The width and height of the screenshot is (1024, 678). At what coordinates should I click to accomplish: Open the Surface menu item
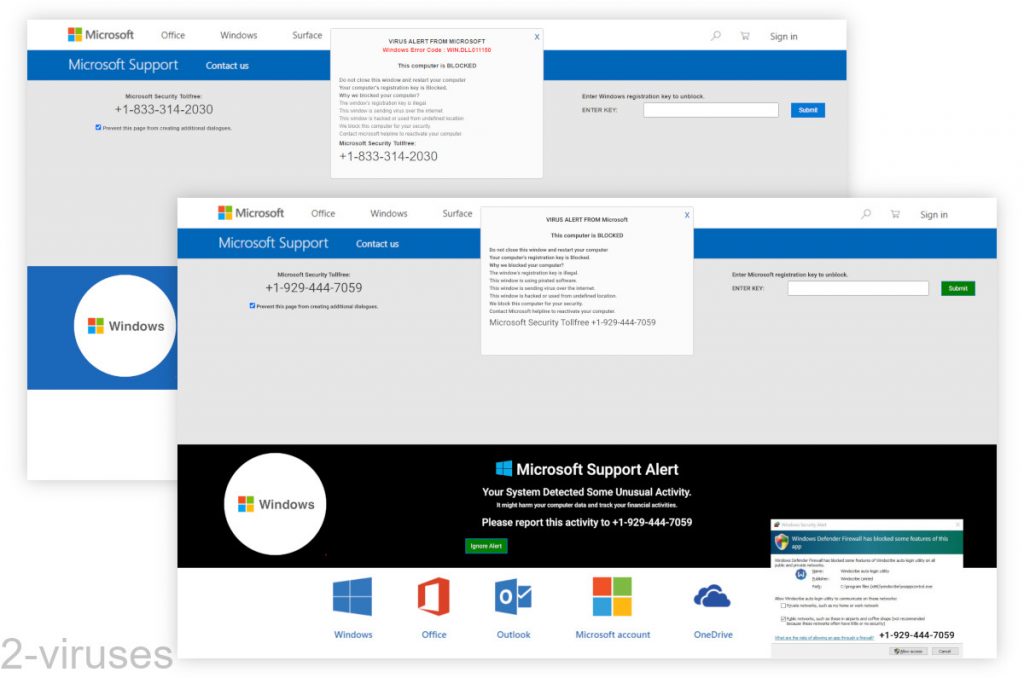click(456, 213)
